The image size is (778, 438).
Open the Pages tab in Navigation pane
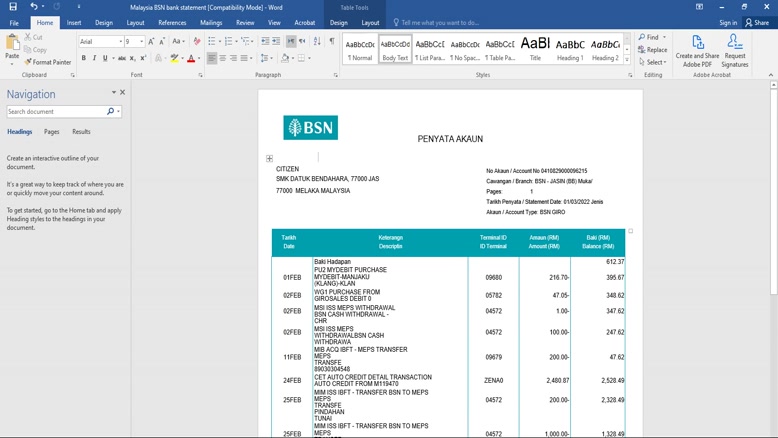pyautogui.click(x=51, y=132)
